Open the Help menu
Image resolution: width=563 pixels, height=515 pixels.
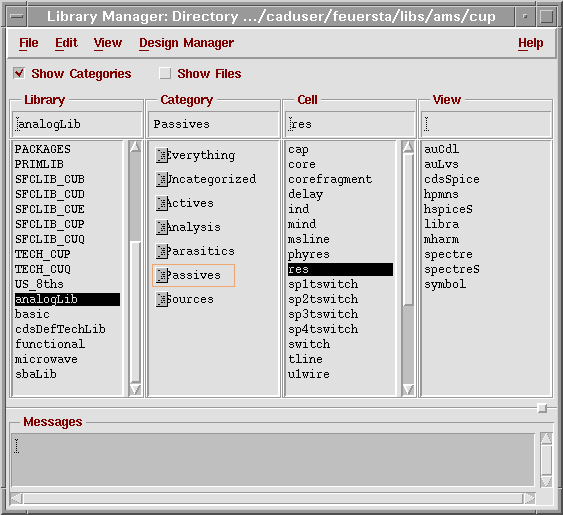530,43
